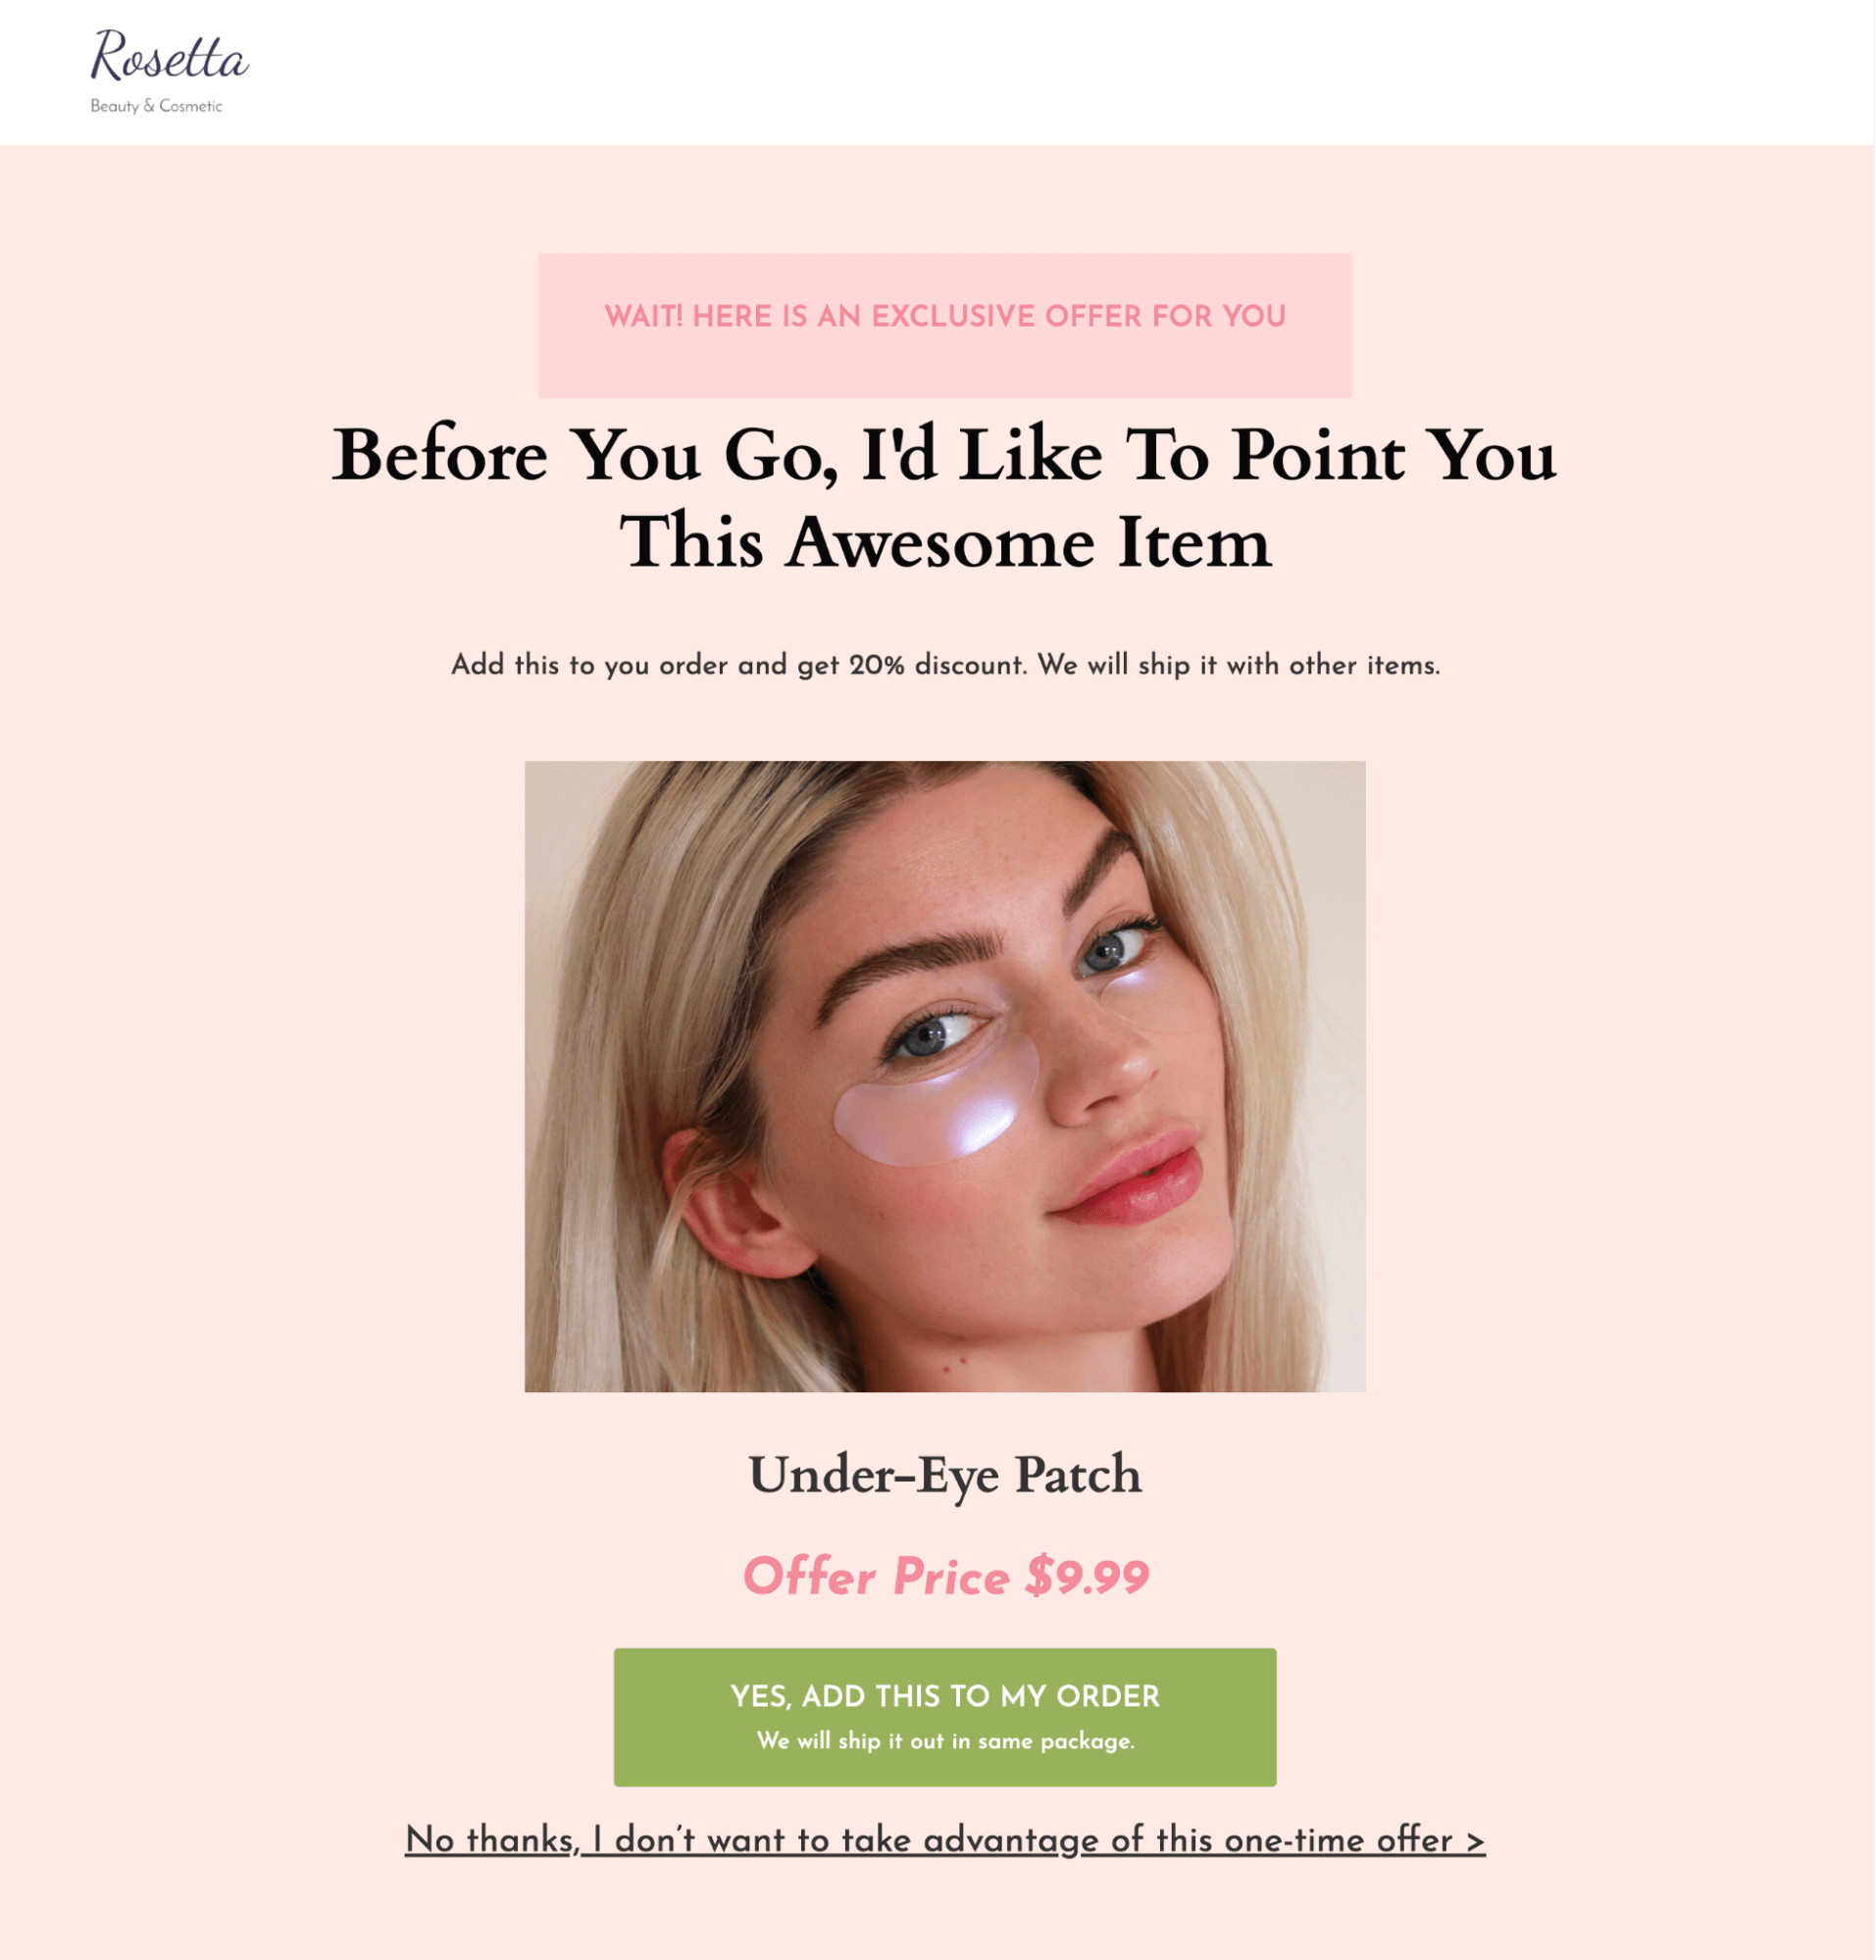Click the This Awesome Item headline line
This screenshot has width=1876, height=1960.
[x=945, y=543]
